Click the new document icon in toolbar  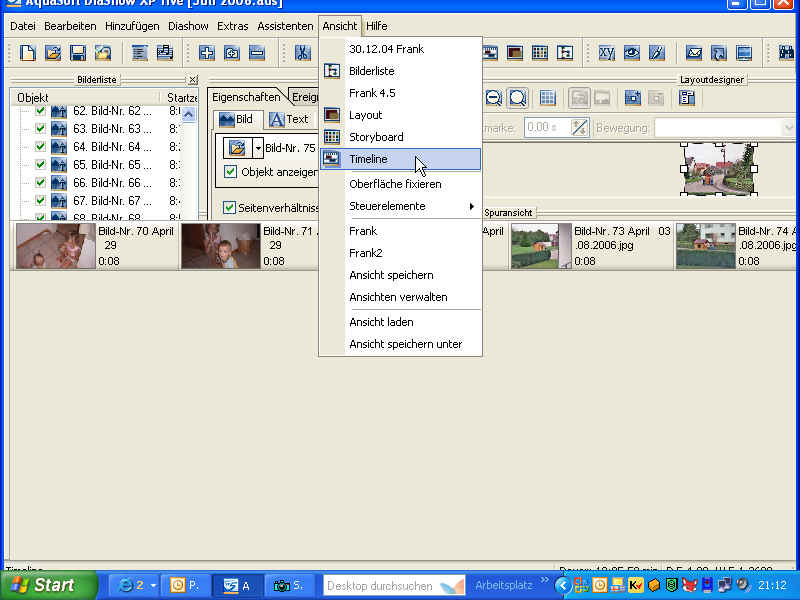(x=28, y=53)
